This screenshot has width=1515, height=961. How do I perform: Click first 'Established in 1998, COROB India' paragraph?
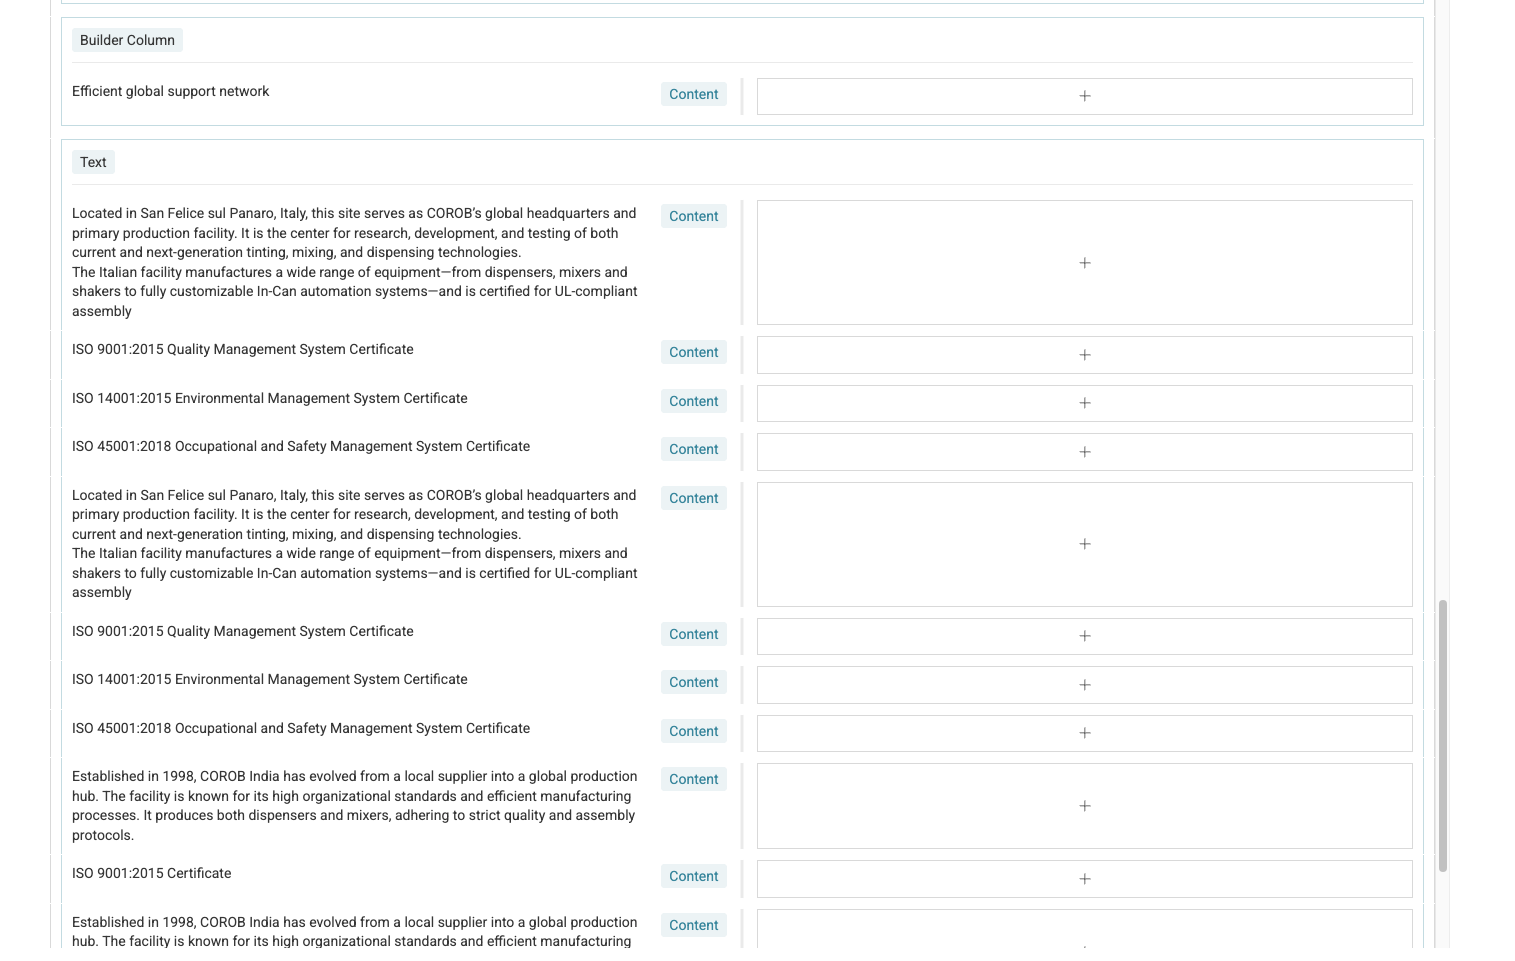(355, 805)
